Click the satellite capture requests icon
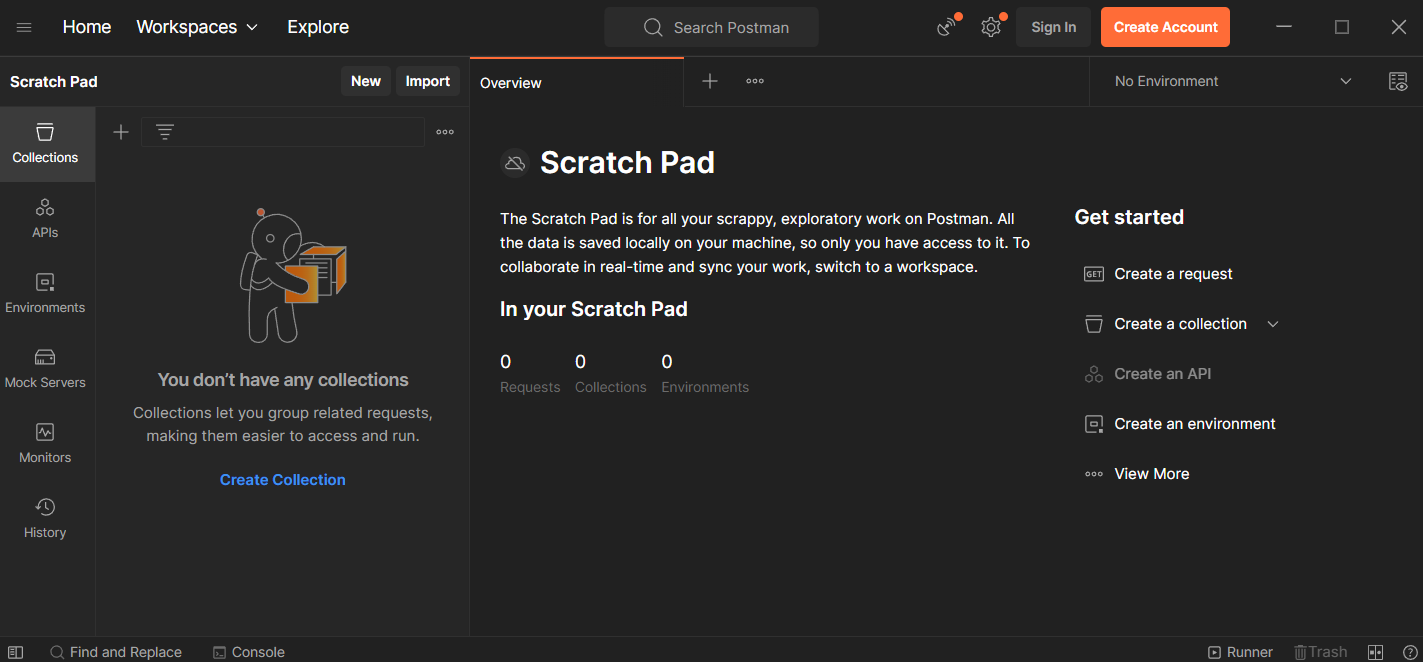The image size is (1423, 662). (947, 27)
